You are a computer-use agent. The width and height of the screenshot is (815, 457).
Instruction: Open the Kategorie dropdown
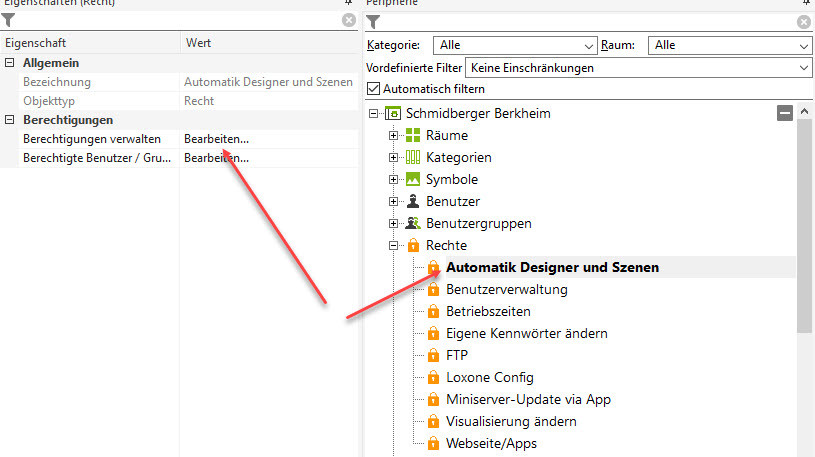[x=514, y=45]
